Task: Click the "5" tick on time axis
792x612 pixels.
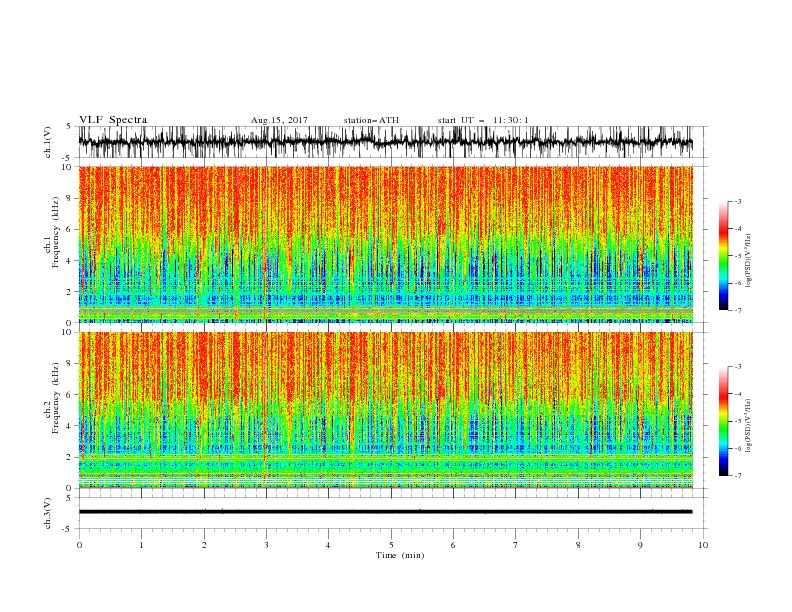Action: coord(391,545)
